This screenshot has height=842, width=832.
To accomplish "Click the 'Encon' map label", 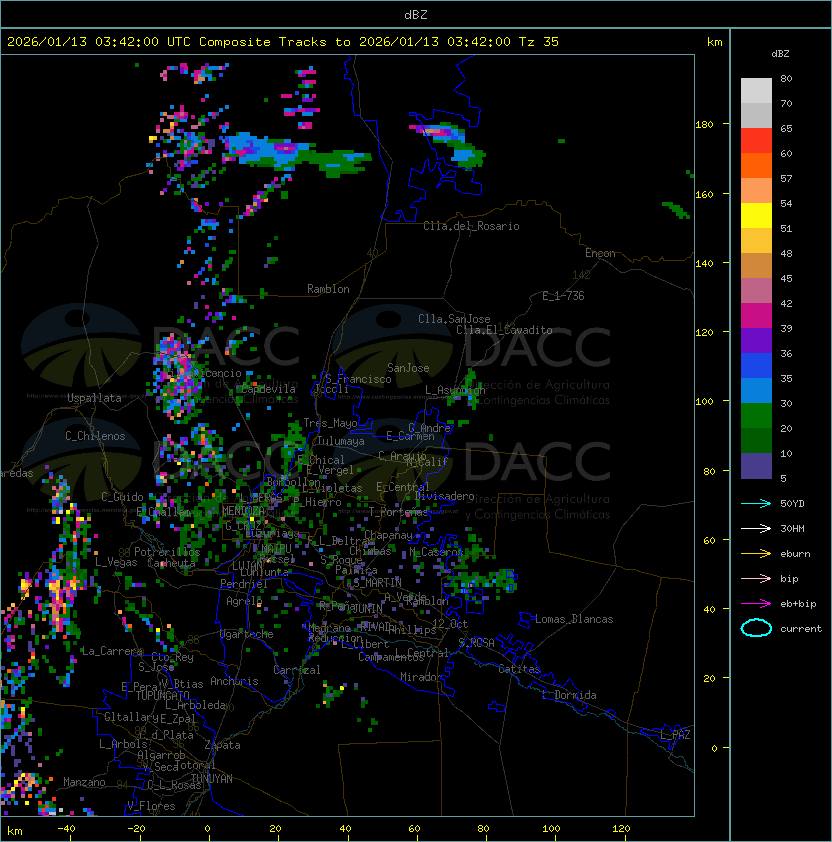I will coord(600,253).
